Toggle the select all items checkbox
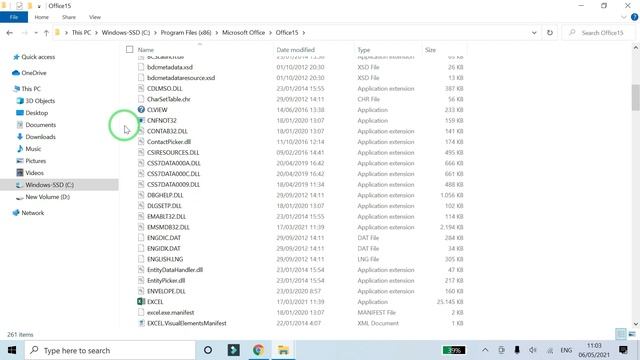 point(129,49)
